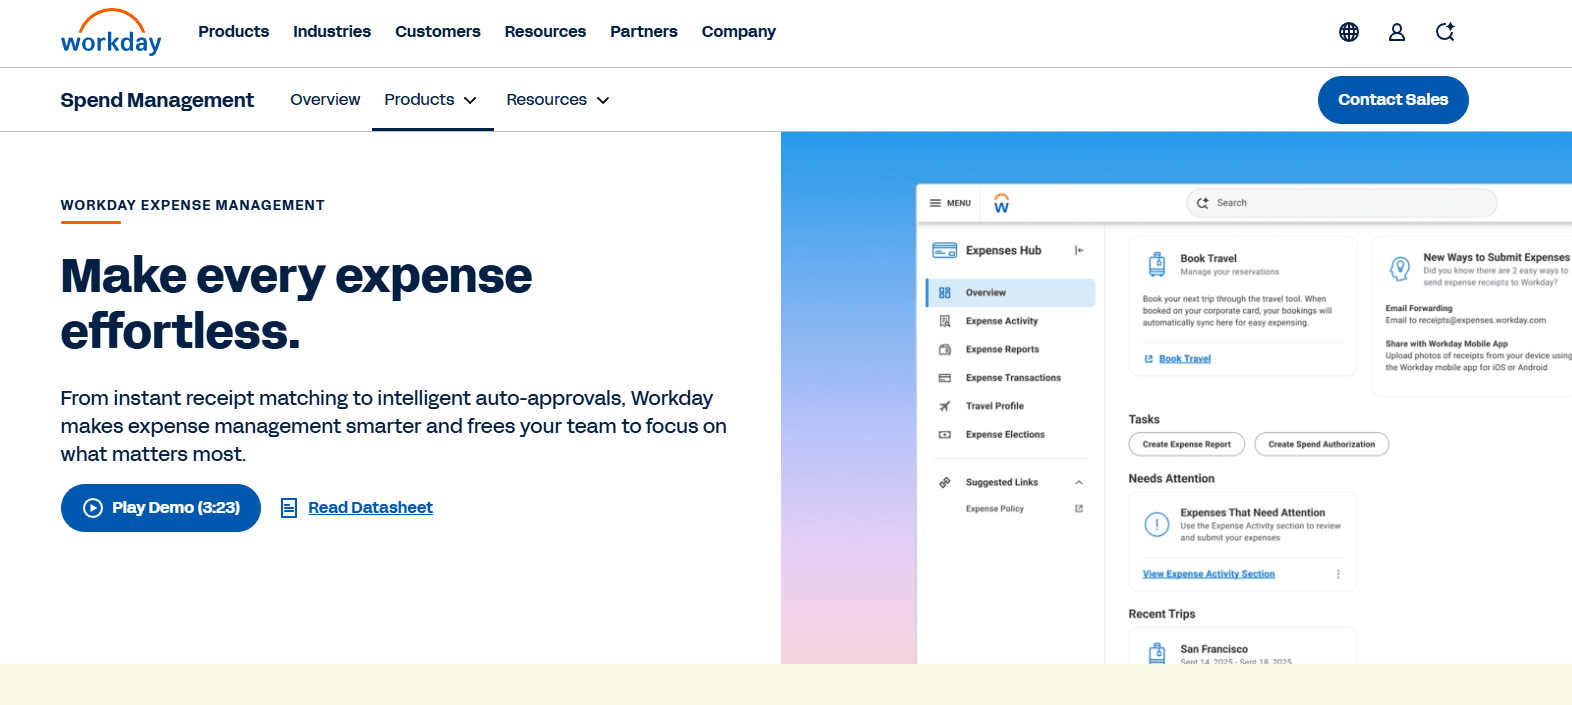Select Overview in Expenses Hub sidebar
Screen dimensions: 1572x705
click(x=1011, y=293)
